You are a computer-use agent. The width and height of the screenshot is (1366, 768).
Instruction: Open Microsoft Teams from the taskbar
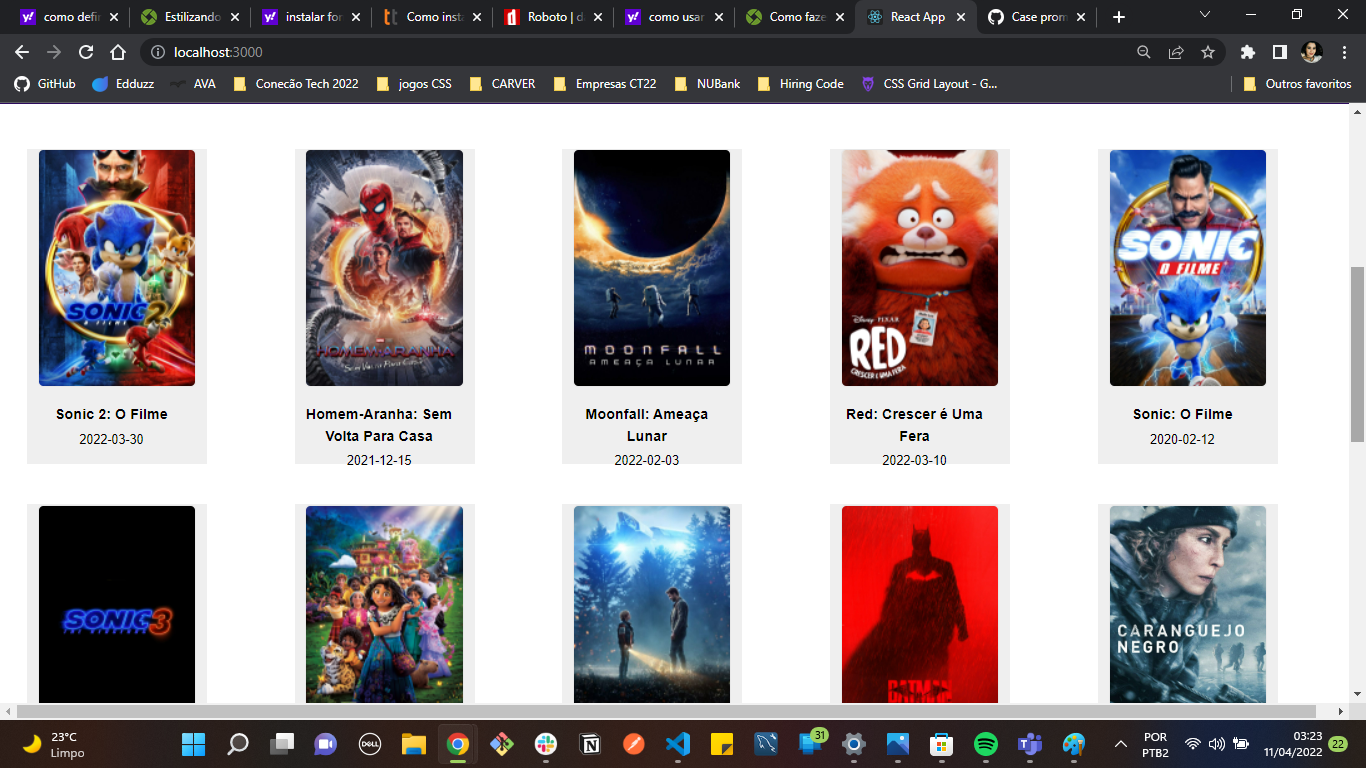point(1030,744)
